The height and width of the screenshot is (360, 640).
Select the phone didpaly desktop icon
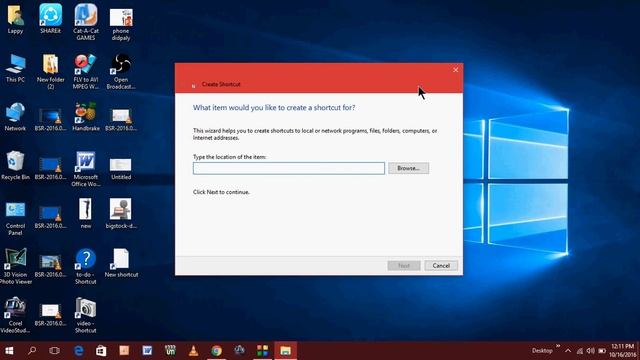[x=121, y=24]
